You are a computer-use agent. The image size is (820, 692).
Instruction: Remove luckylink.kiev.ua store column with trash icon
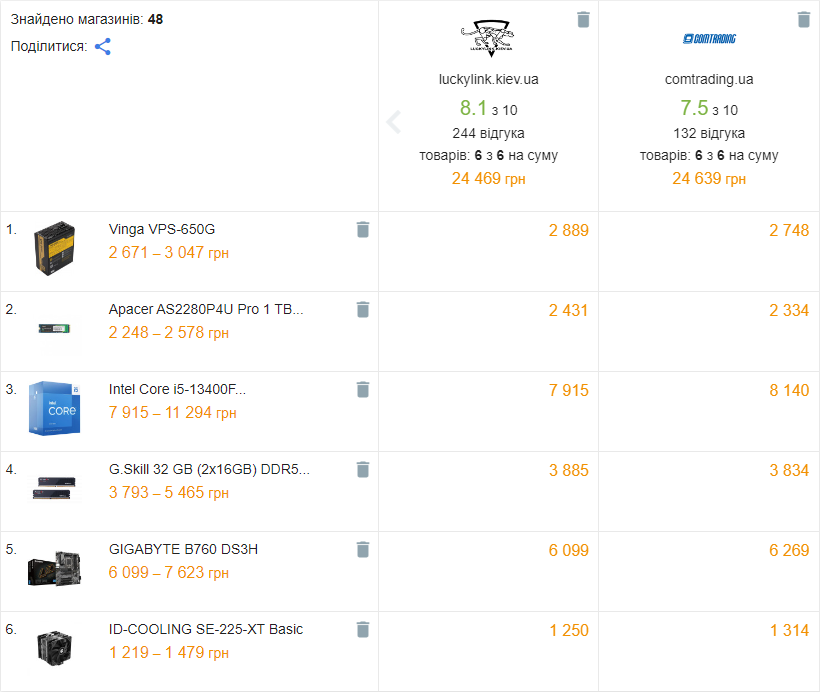click(583, 19)
